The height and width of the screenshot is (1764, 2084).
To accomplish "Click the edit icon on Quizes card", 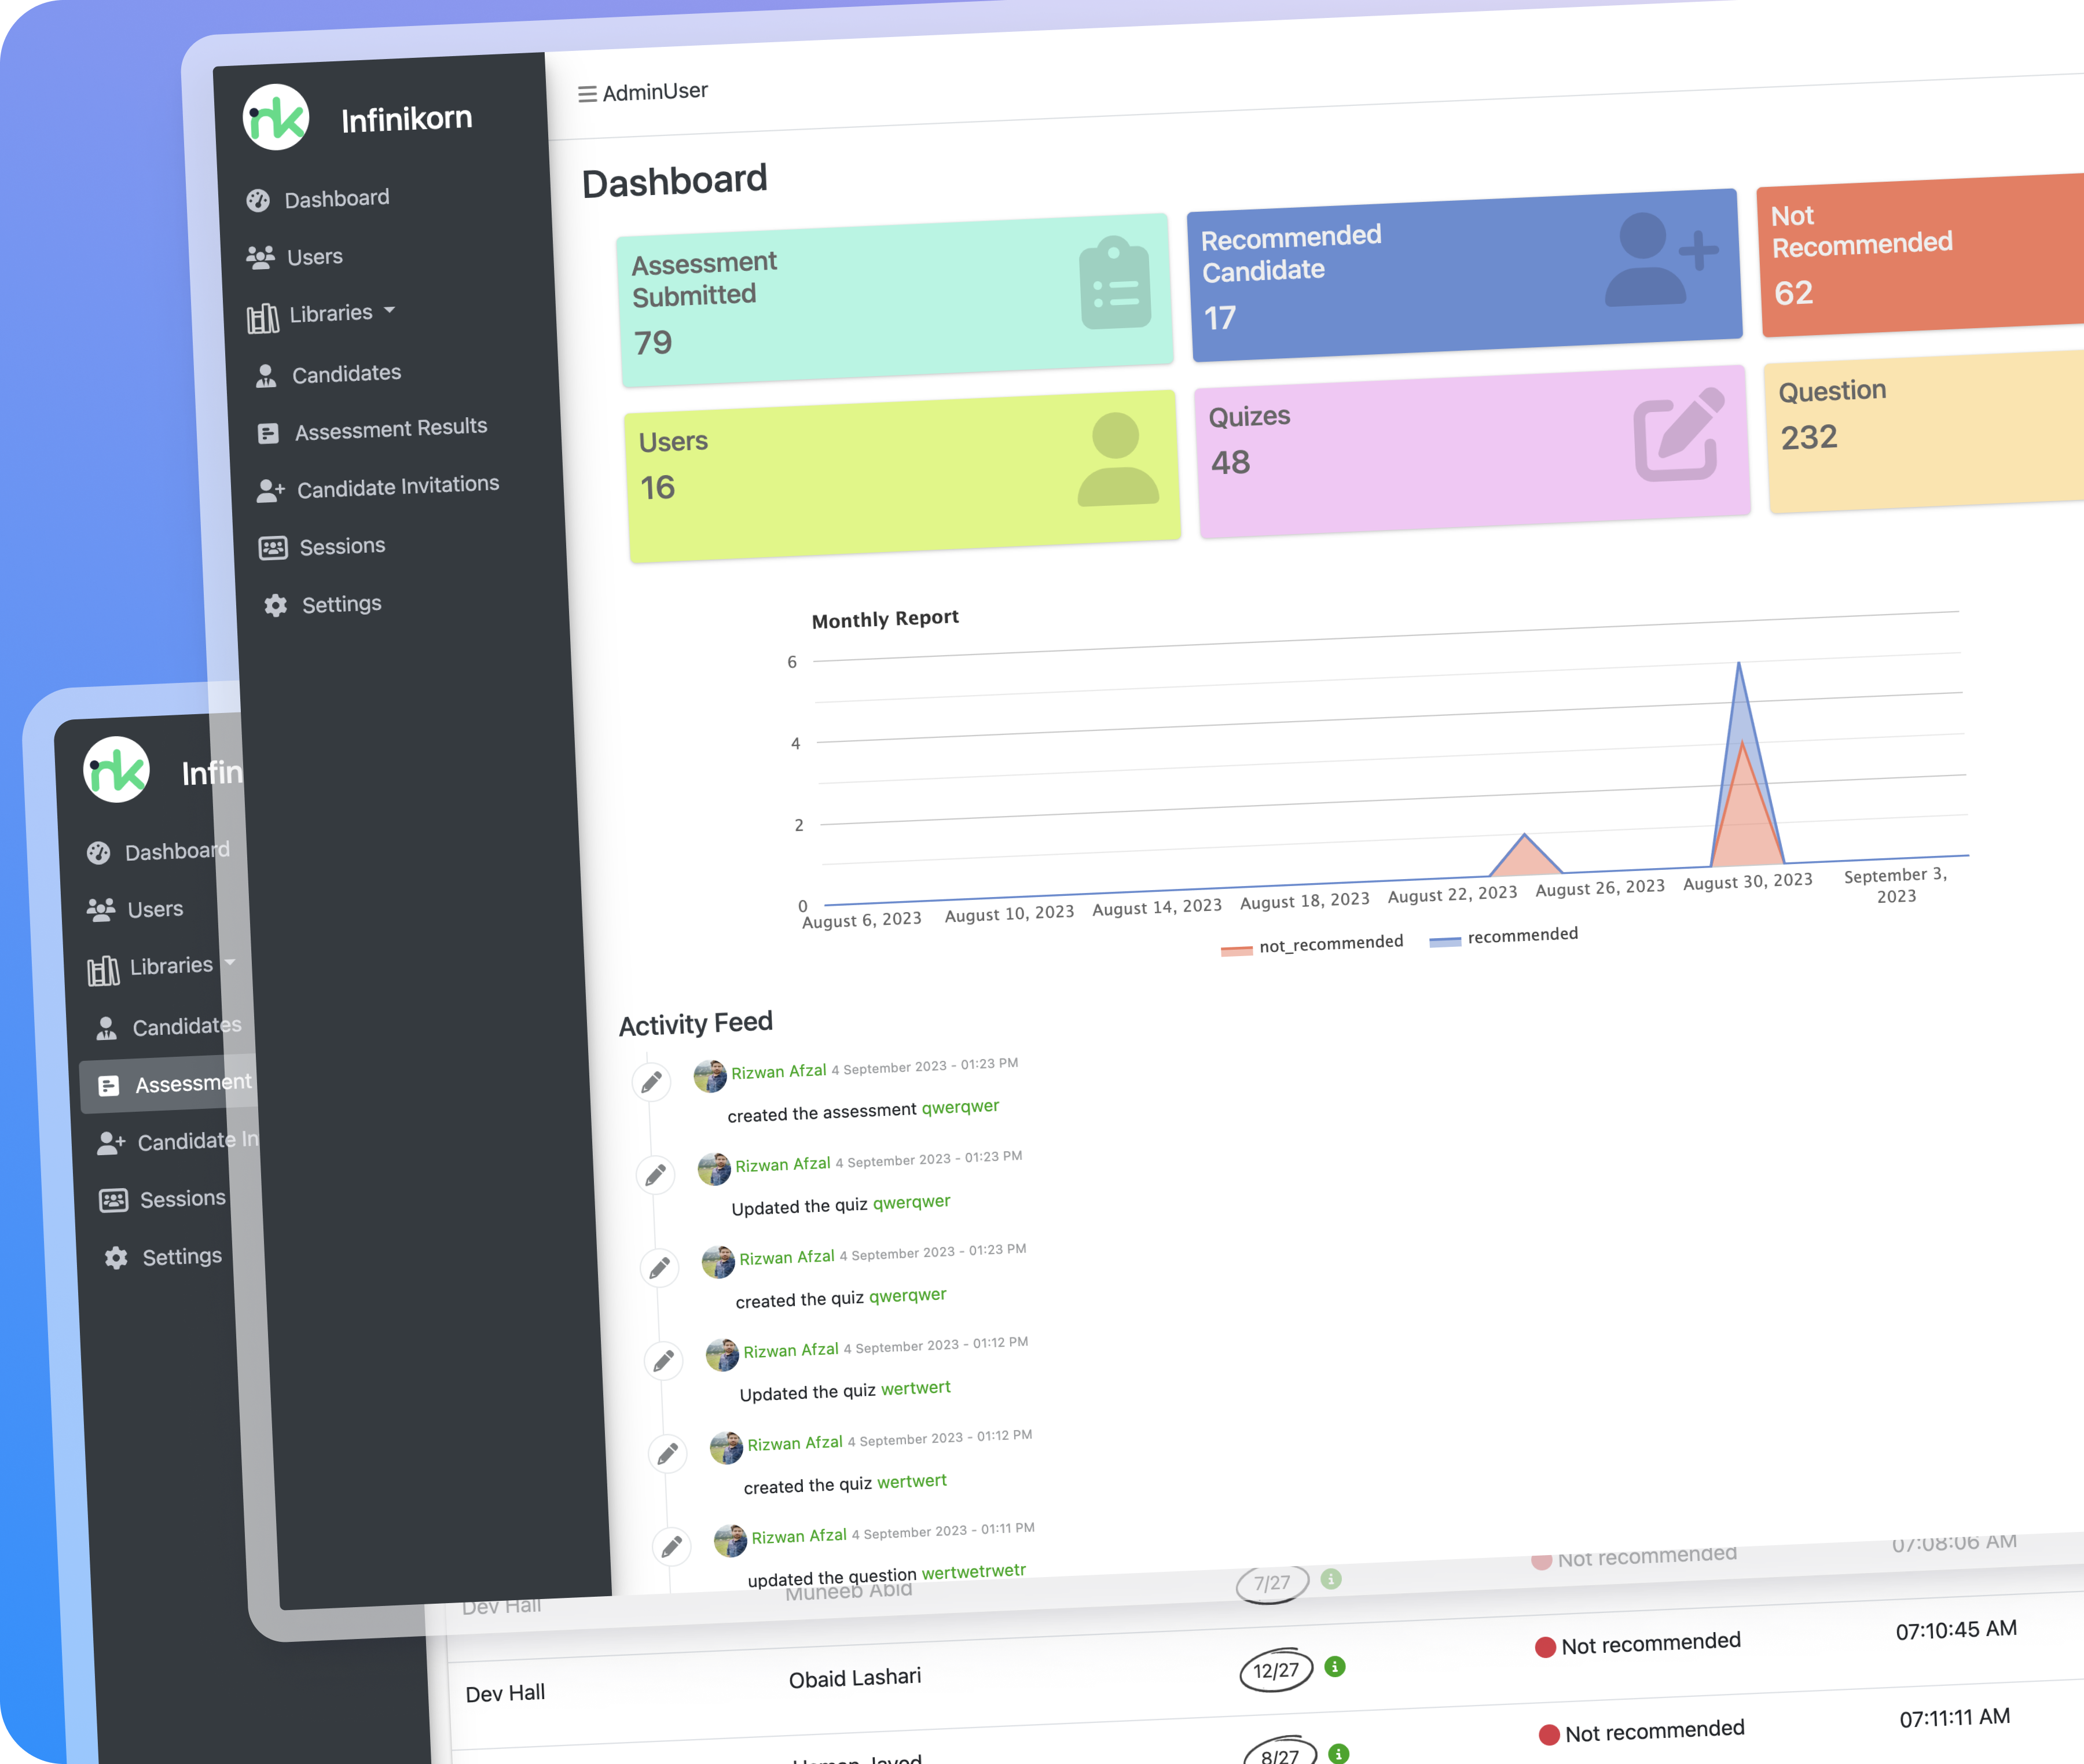I will pyautogui.click(x=1678, y=435).
